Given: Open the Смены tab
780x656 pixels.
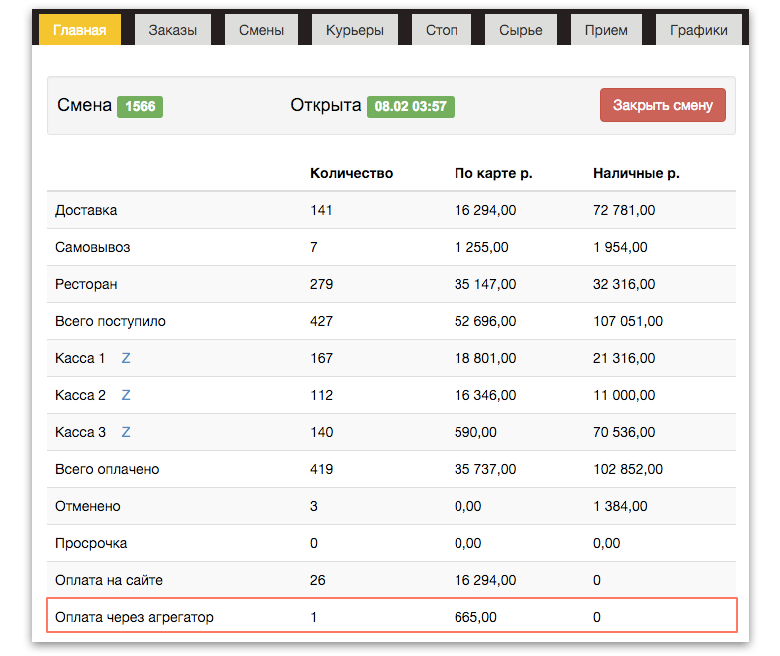Looking at the screenshot, I should (261, 30).
